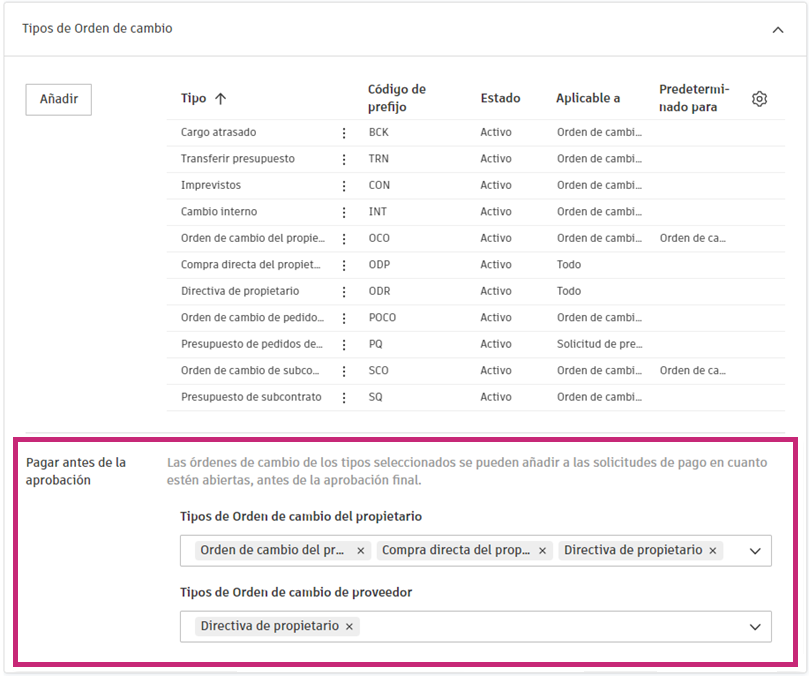Open the row actions menu for Directiva de propietario
The height and width of the screenshot is (676, 809).
coord(345,291)
